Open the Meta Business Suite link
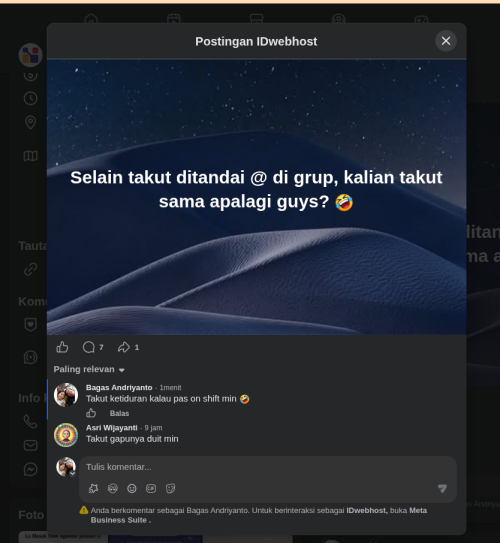Image resolution: width=500 pixels, height=543 pixels. [259, 515]
